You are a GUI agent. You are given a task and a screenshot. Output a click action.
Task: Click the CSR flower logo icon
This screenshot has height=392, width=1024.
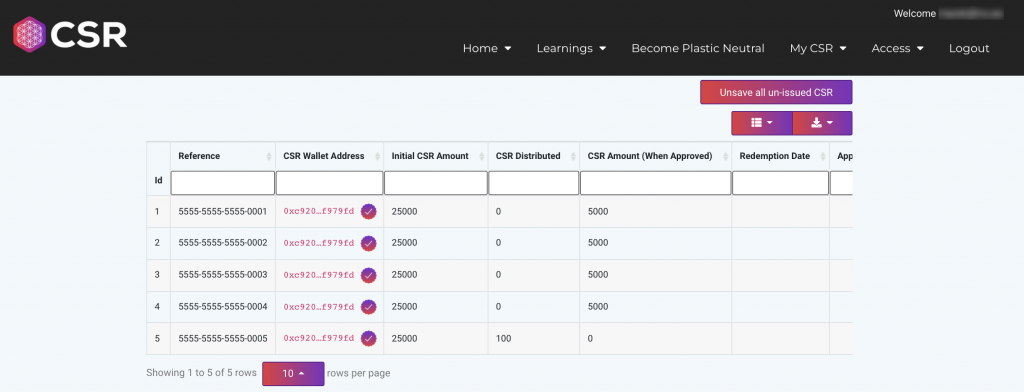click(29, 35)
